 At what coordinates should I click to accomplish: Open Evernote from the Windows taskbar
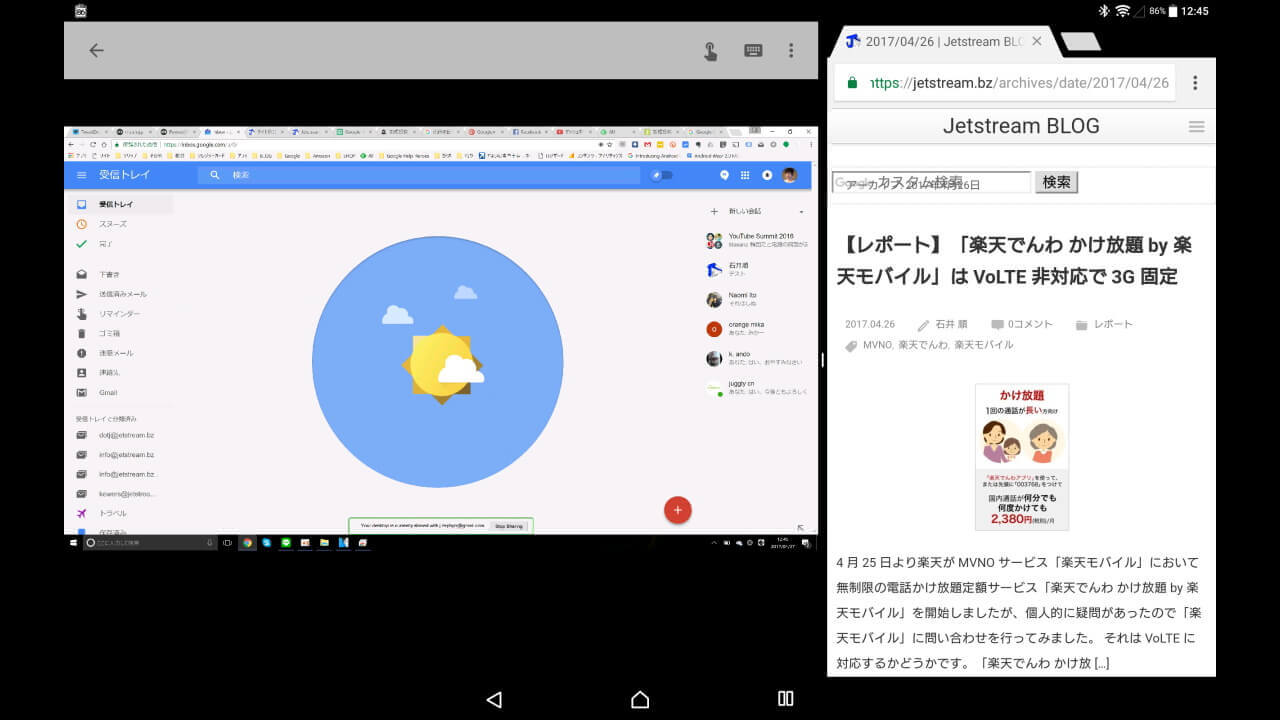[285, 543]
